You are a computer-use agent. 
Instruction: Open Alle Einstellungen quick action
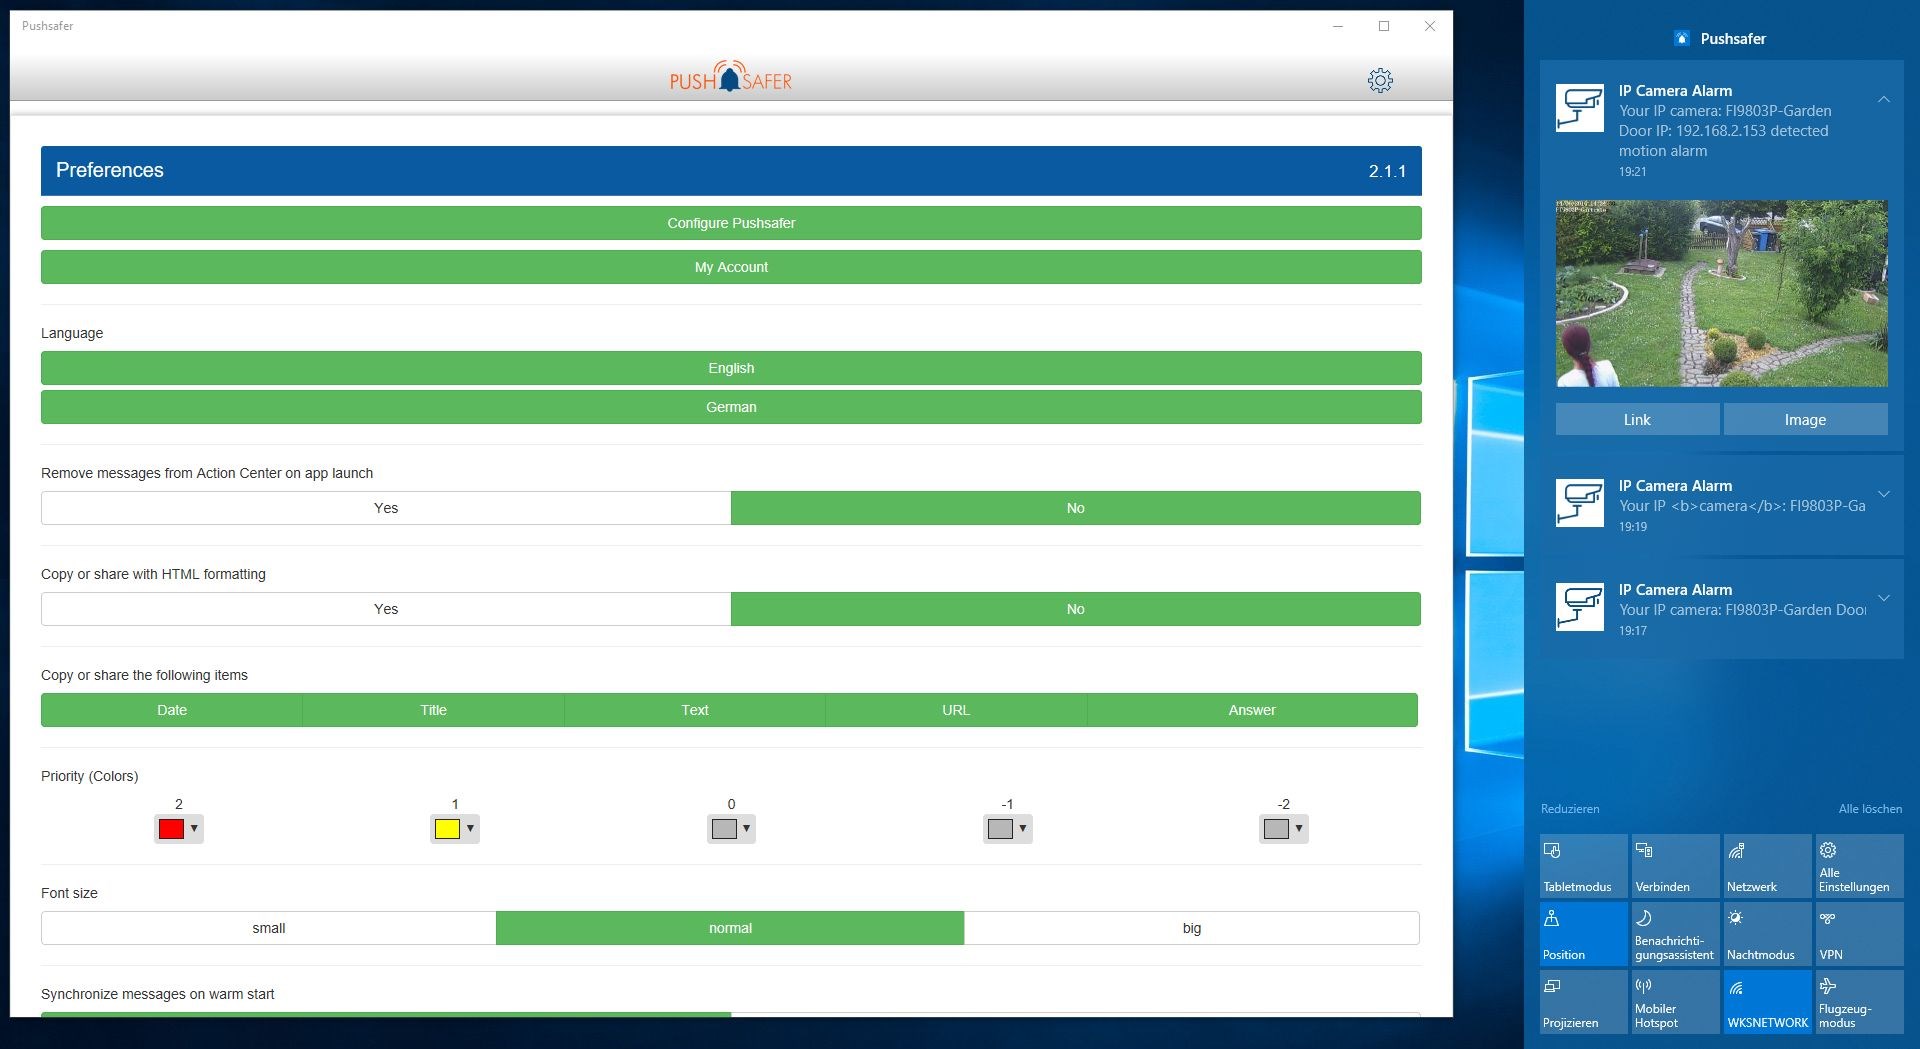(x=1860, y=866)
